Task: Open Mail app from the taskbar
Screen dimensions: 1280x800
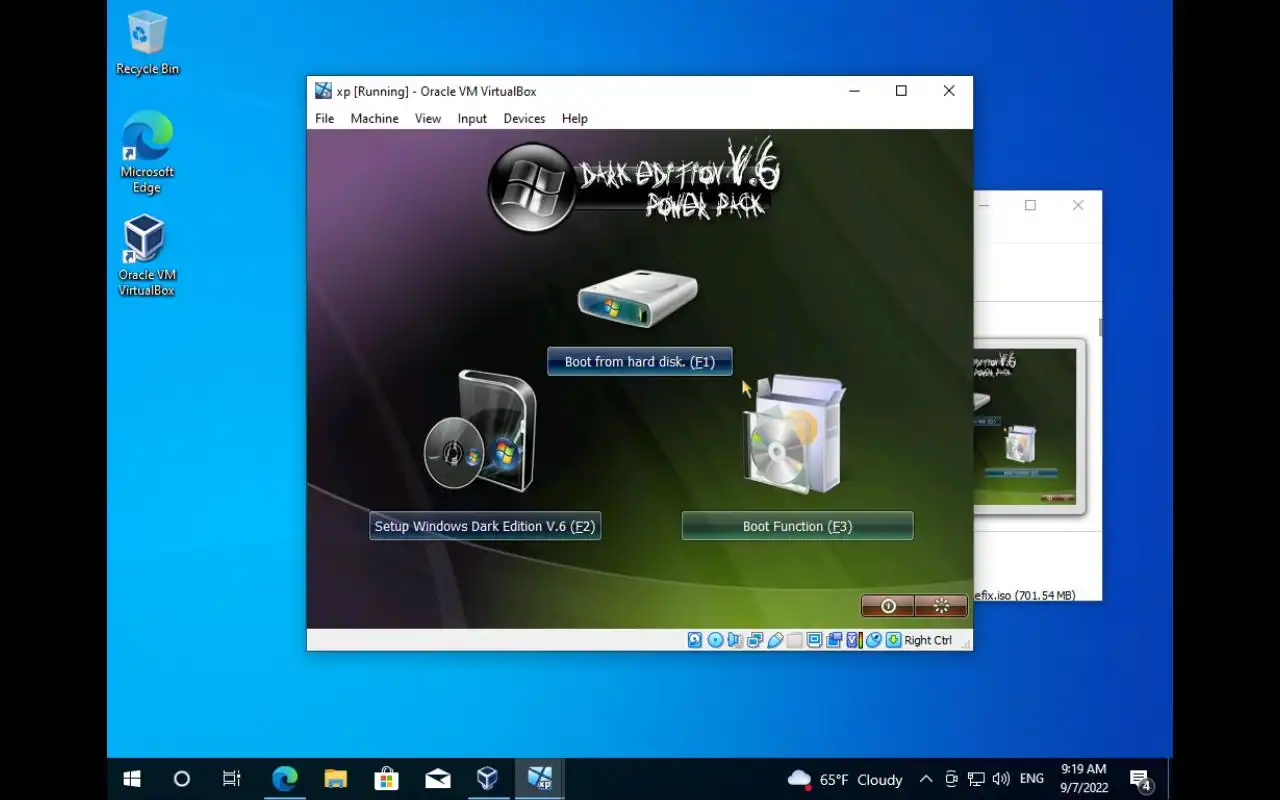Action: (437, 779)
